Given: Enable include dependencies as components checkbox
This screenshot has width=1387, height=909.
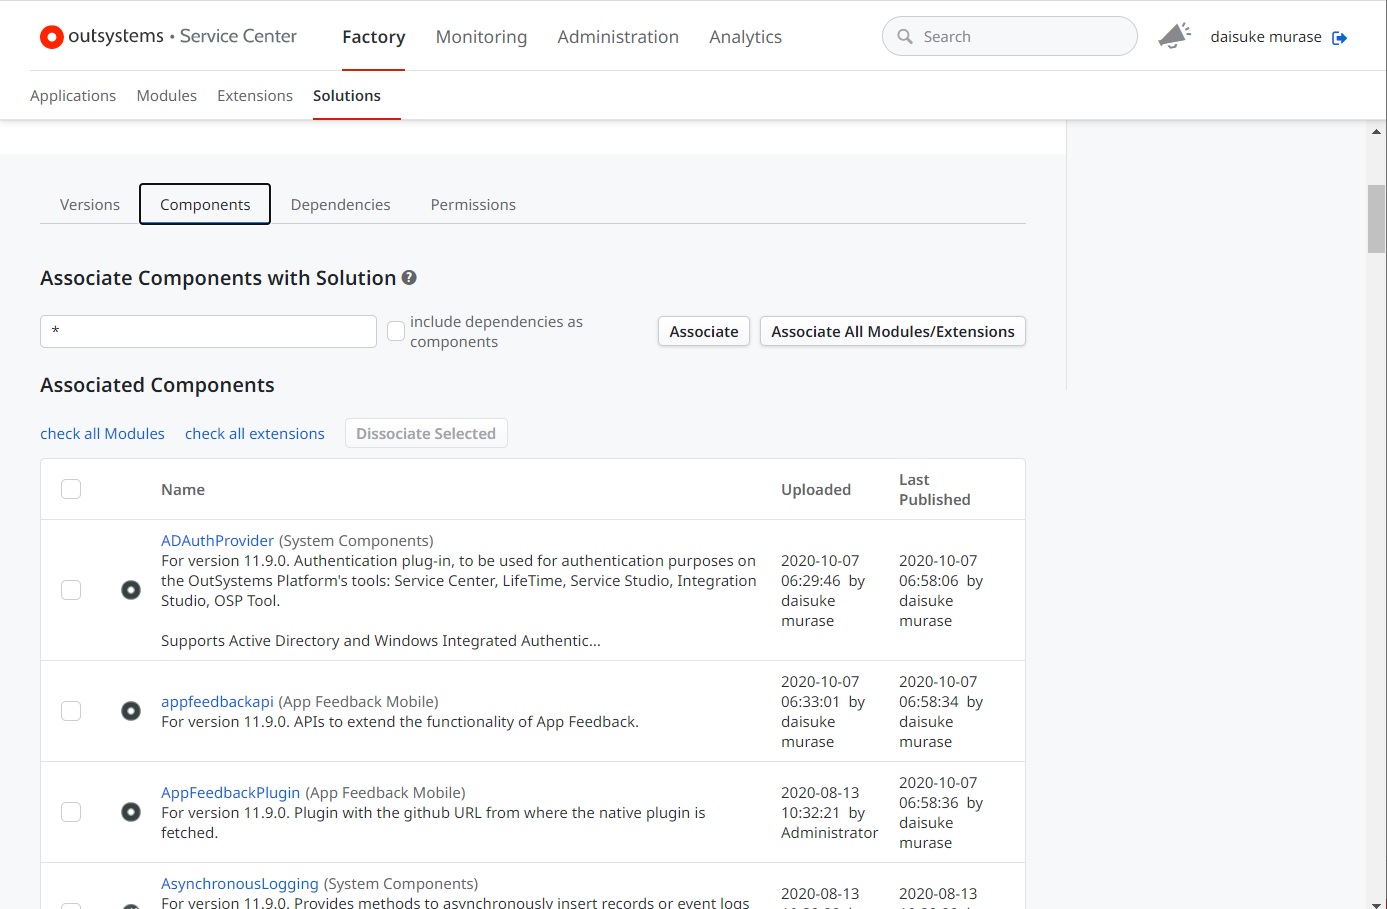Looking at the screenshot, I should (x=396, y=331).
